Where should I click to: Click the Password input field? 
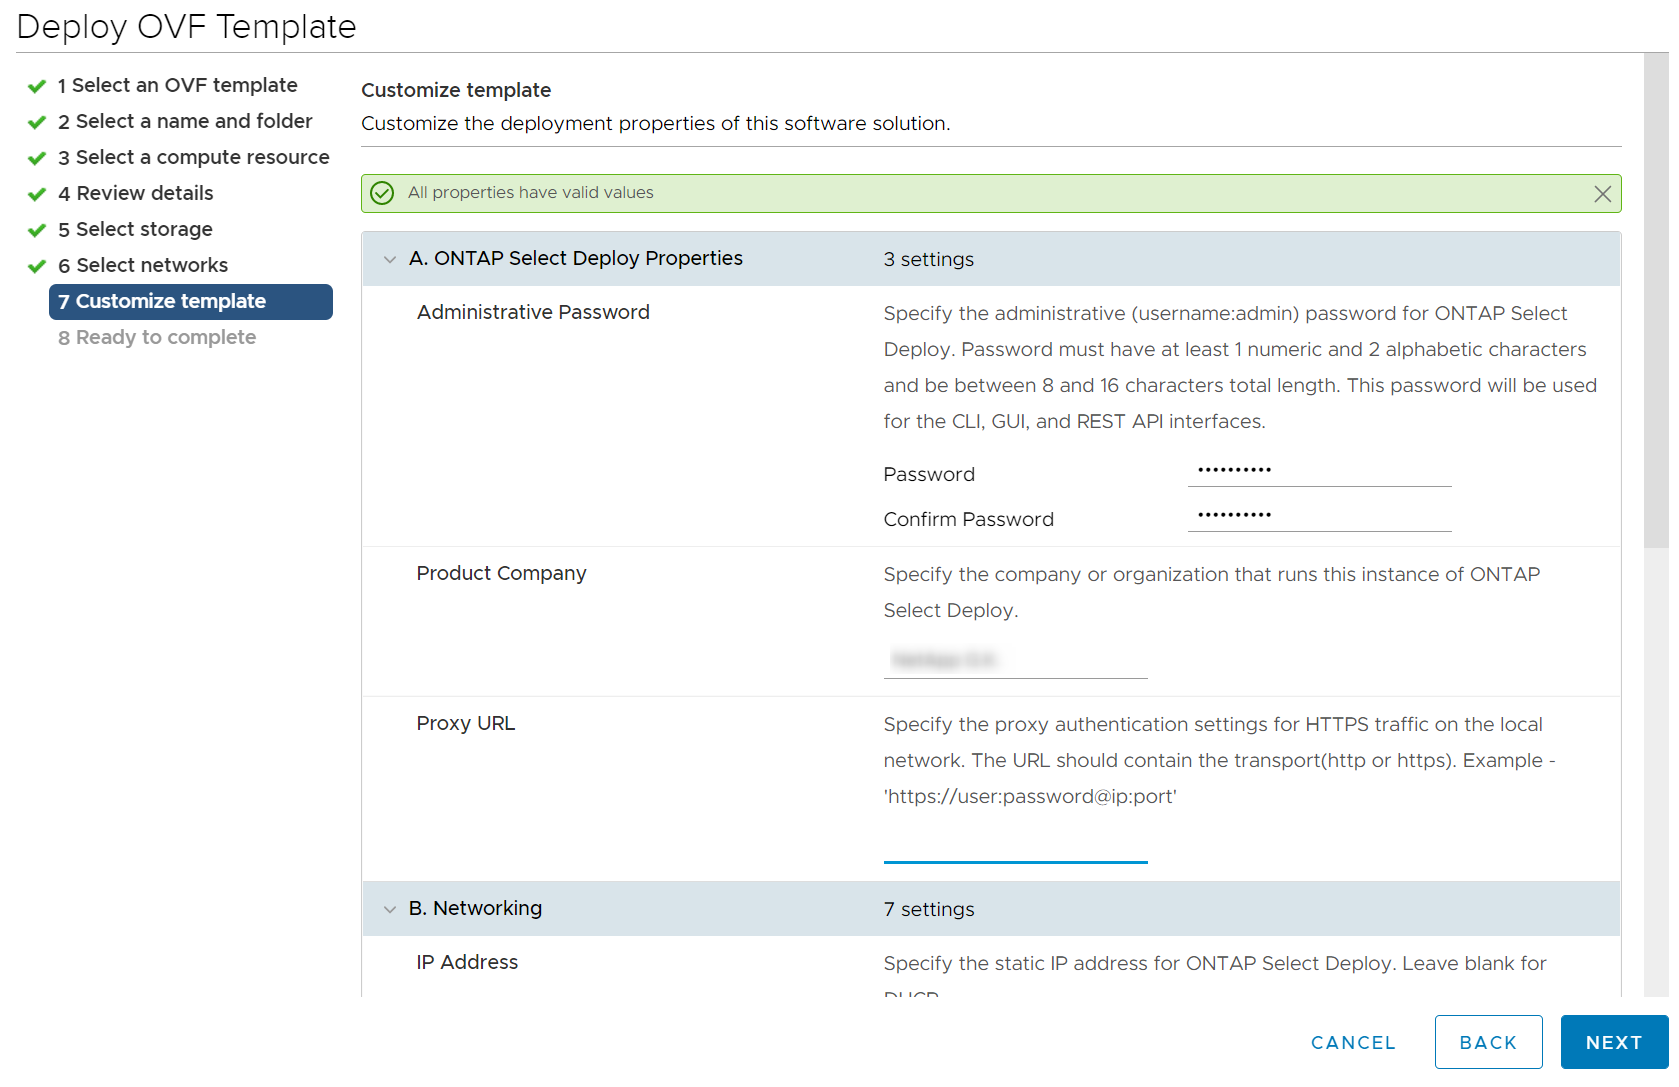point(1318,470)
